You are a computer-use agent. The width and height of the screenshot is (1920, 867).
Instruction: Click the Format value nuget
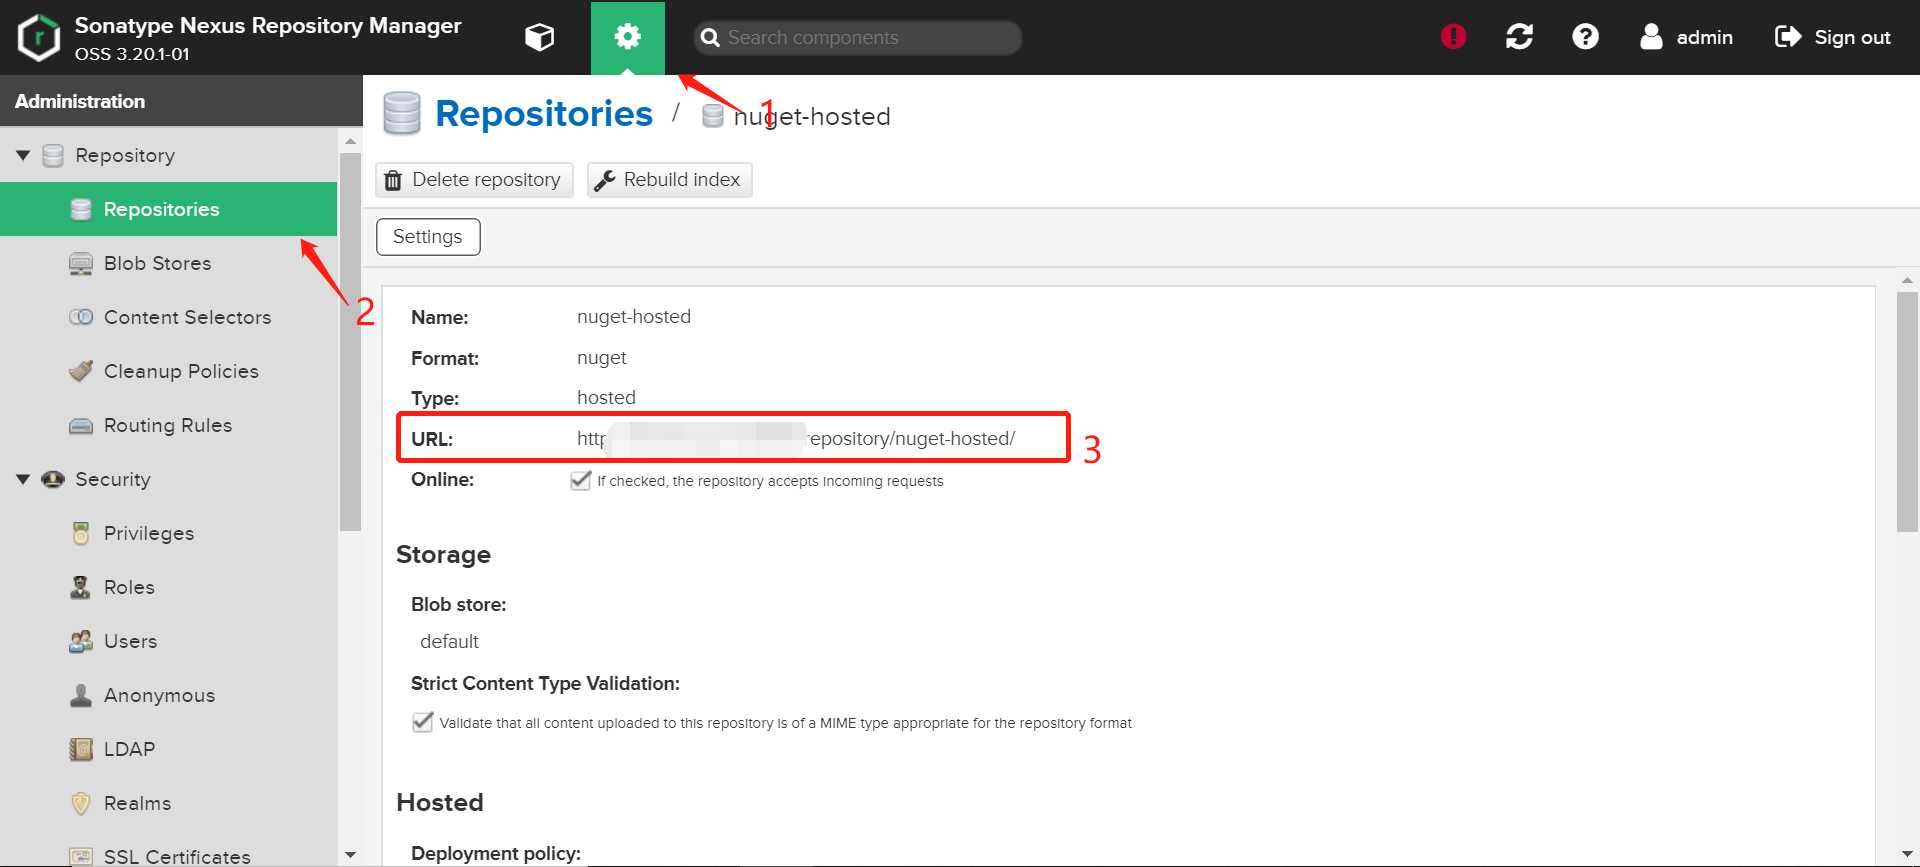(602, 358)
